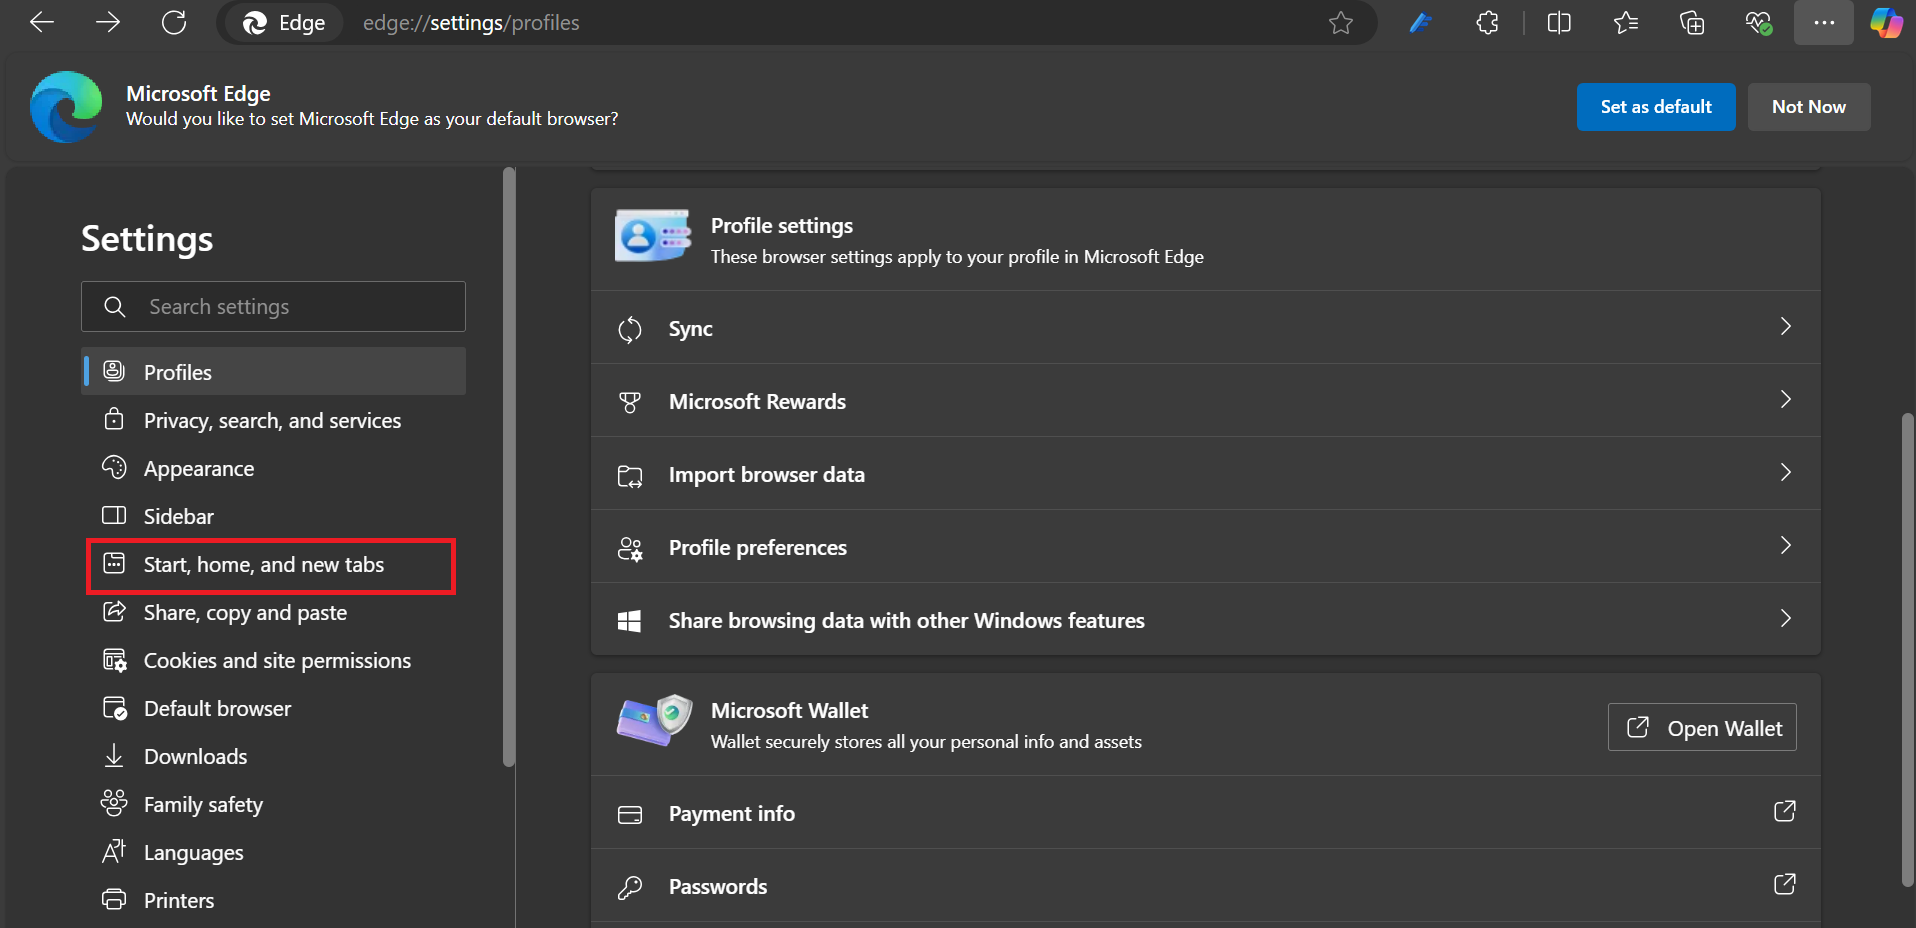1916x928 pixels.
Task: Expand Sync with its chevron
Action: 1785,327
